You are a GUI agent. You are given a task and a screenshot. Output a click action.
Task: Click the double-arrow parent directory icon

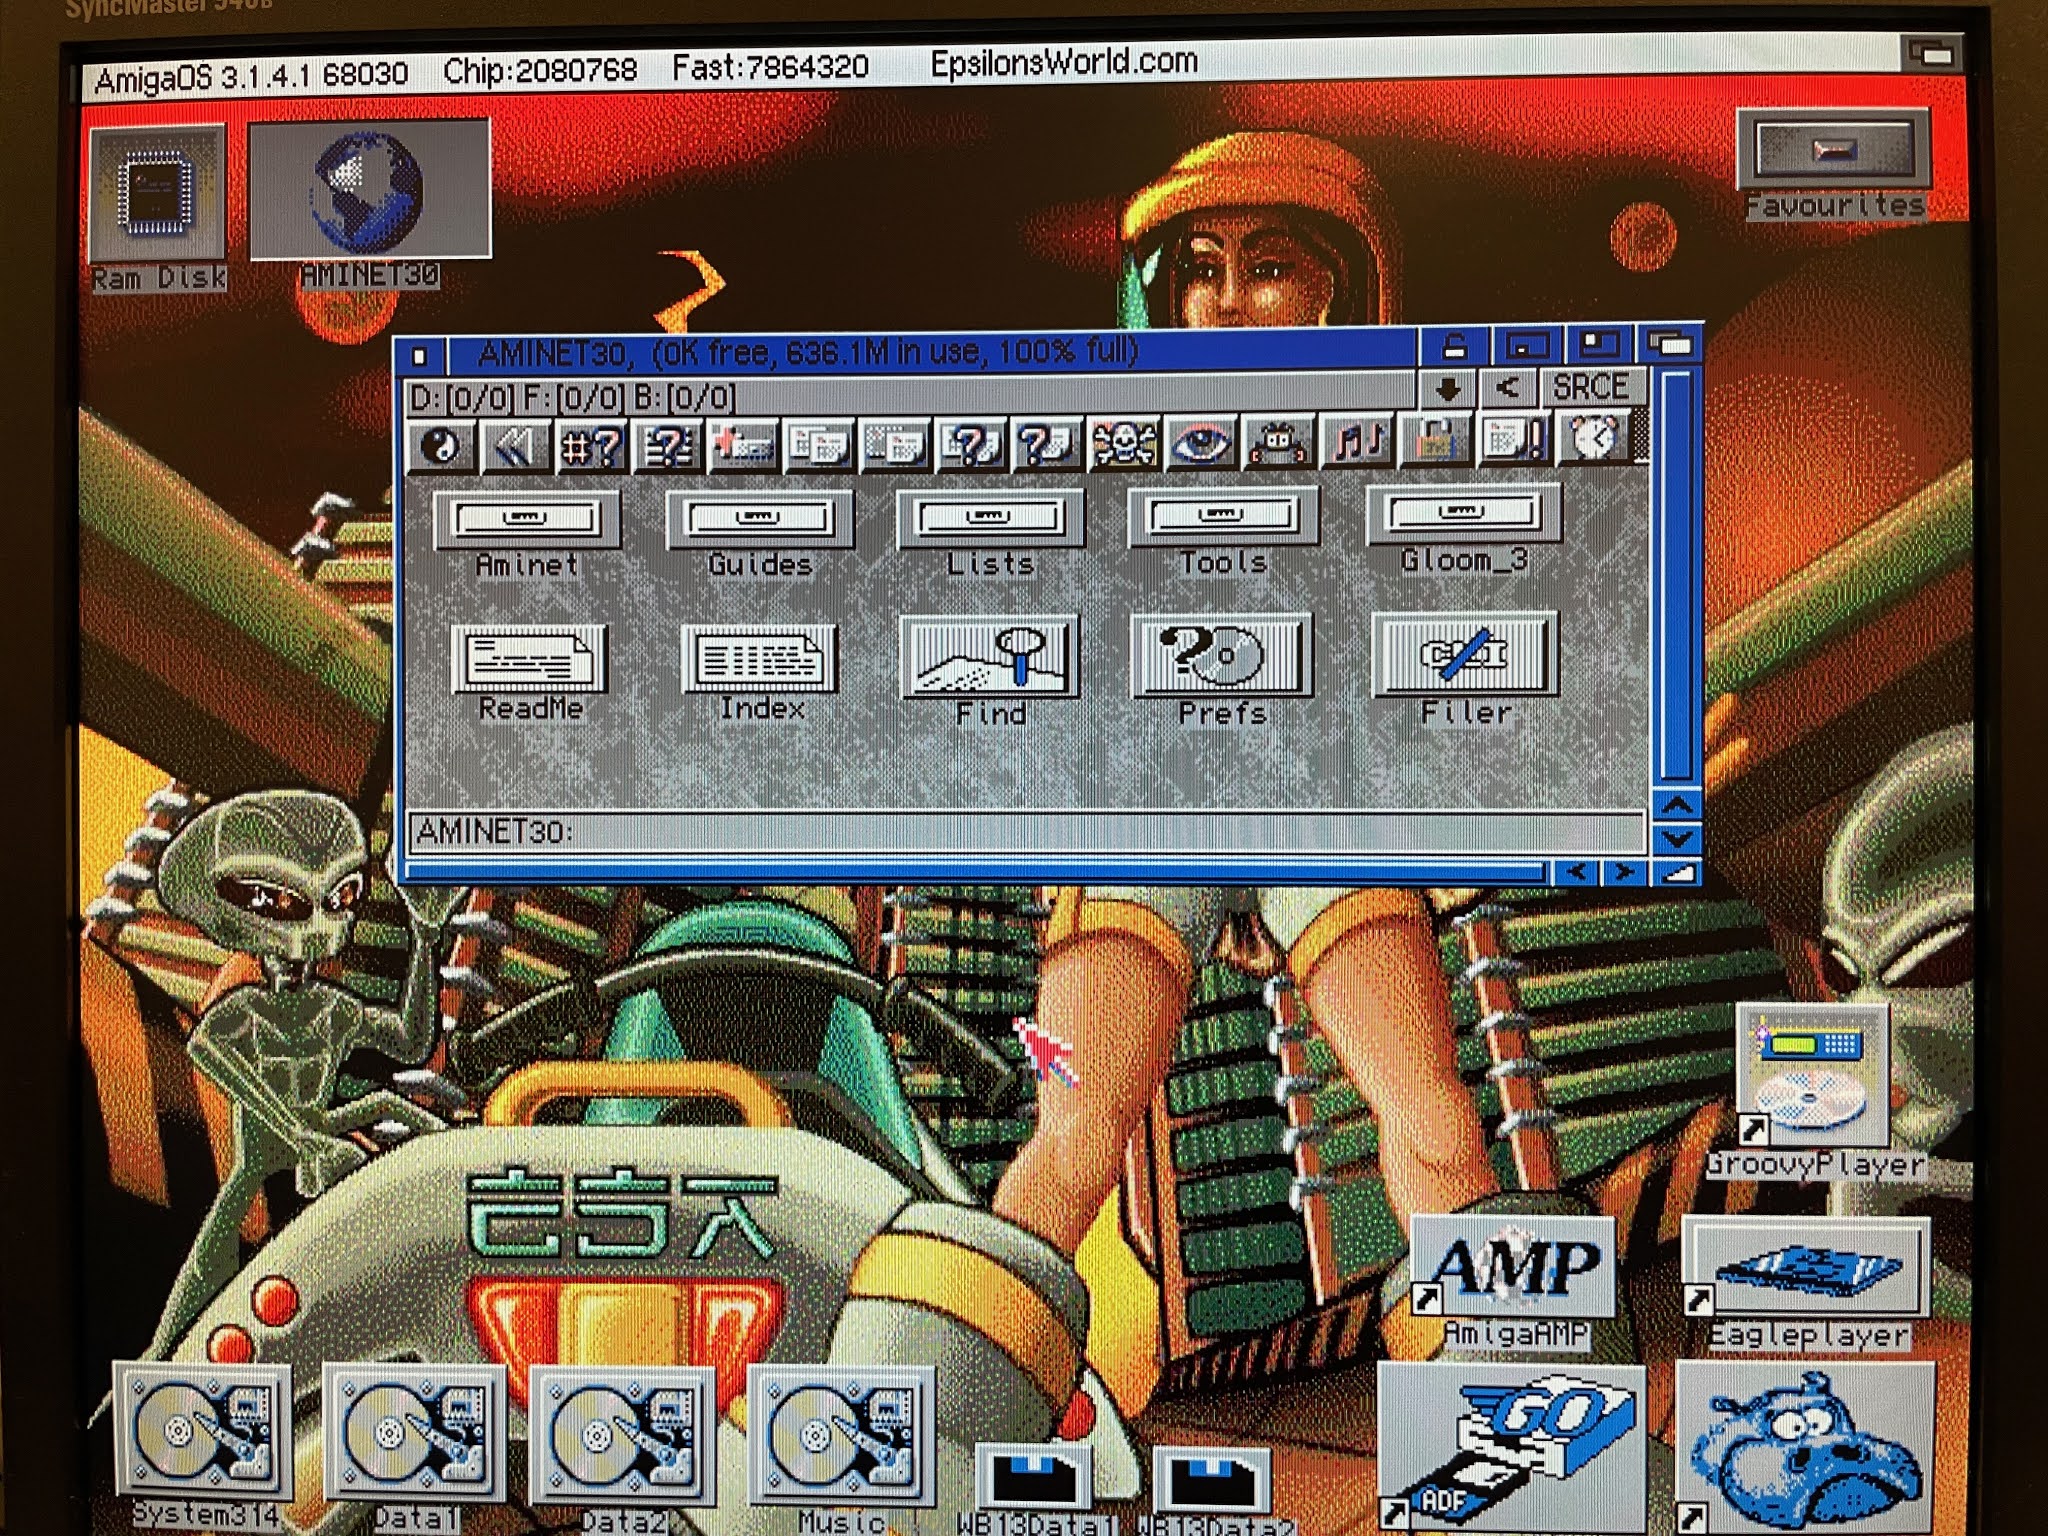516,445
